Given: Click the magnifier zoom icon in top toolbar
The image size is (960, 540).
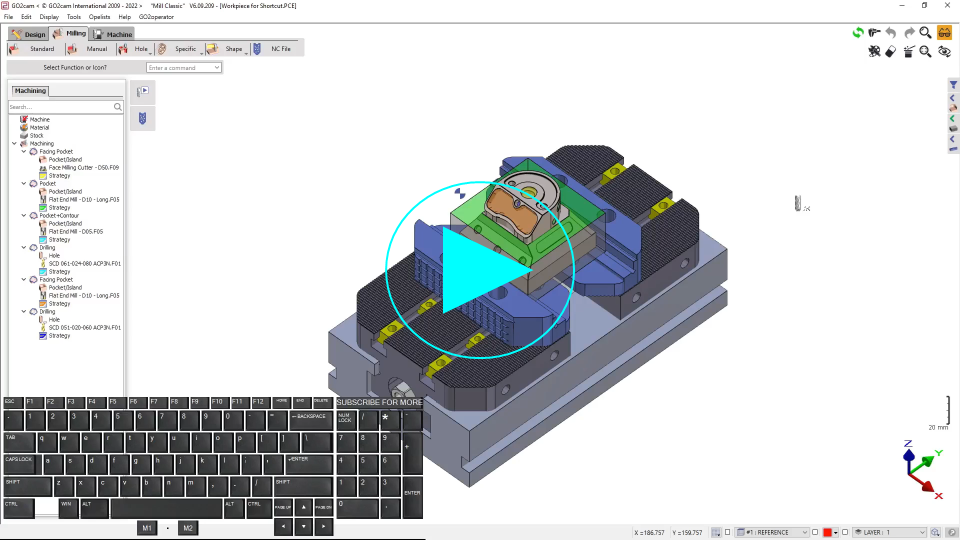Looking at the screenshot, I should (926, 33).
